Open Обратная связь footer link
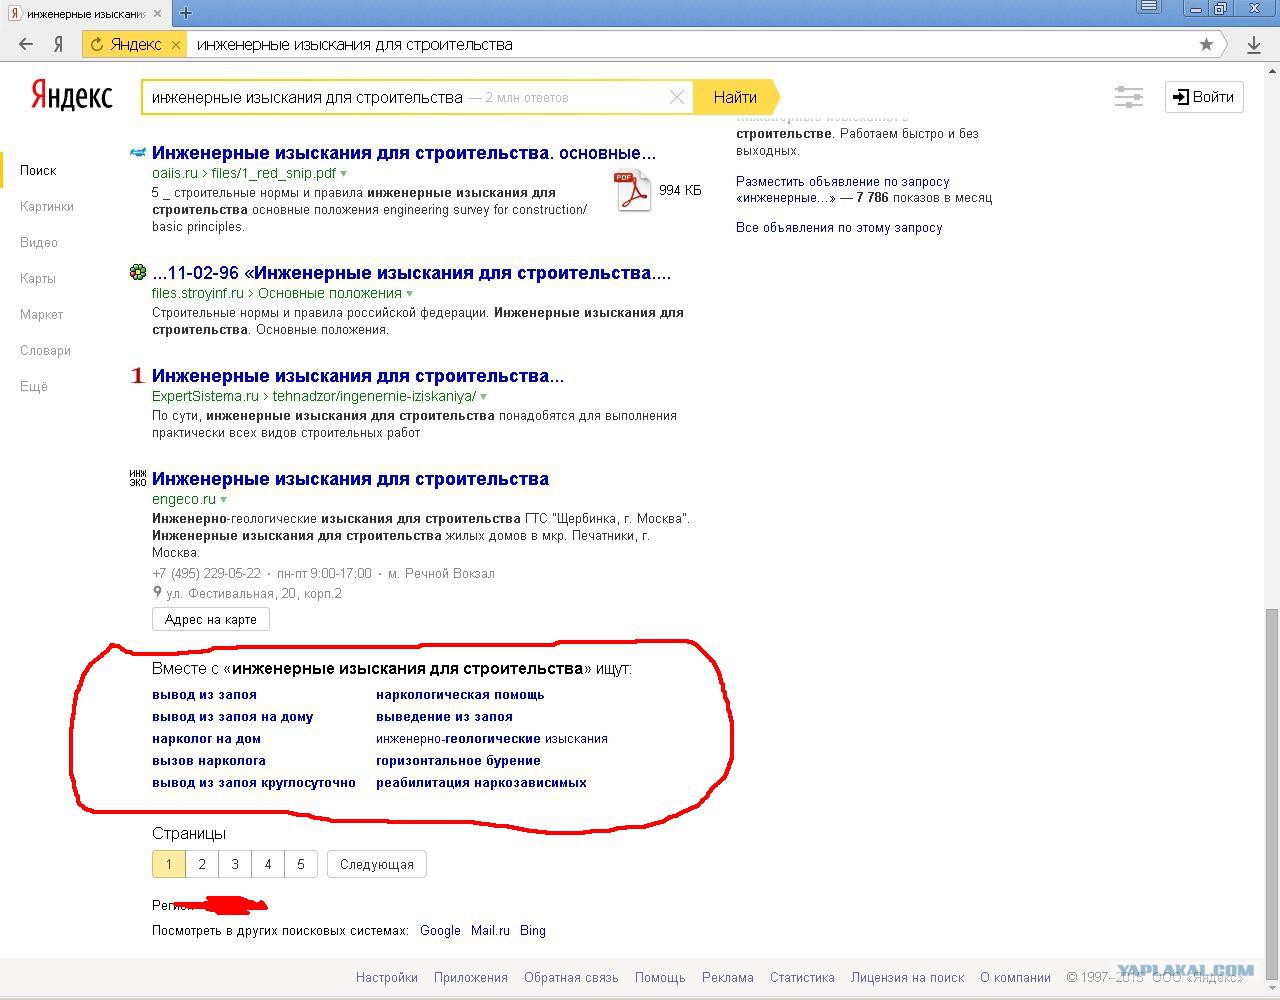The height and width of the screenshot is (1000, 1280). pyautogui.click(x=571, y=978)
